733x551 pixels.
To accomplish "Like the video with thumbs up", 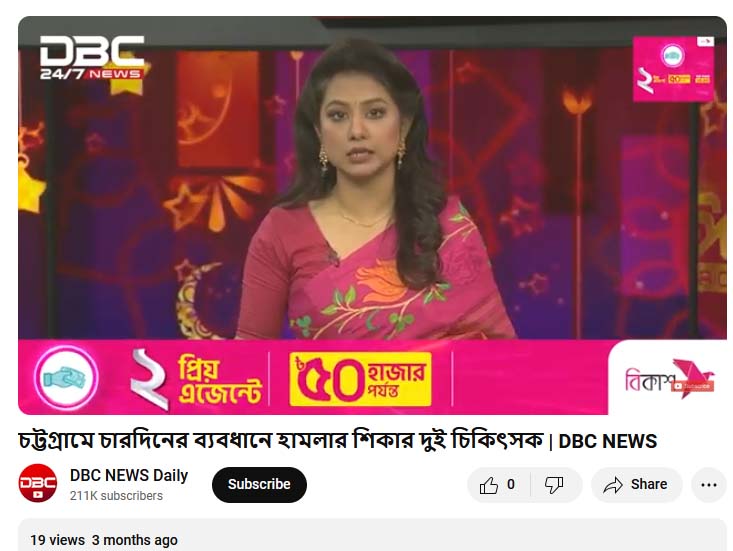I will (x=498, y=485).
